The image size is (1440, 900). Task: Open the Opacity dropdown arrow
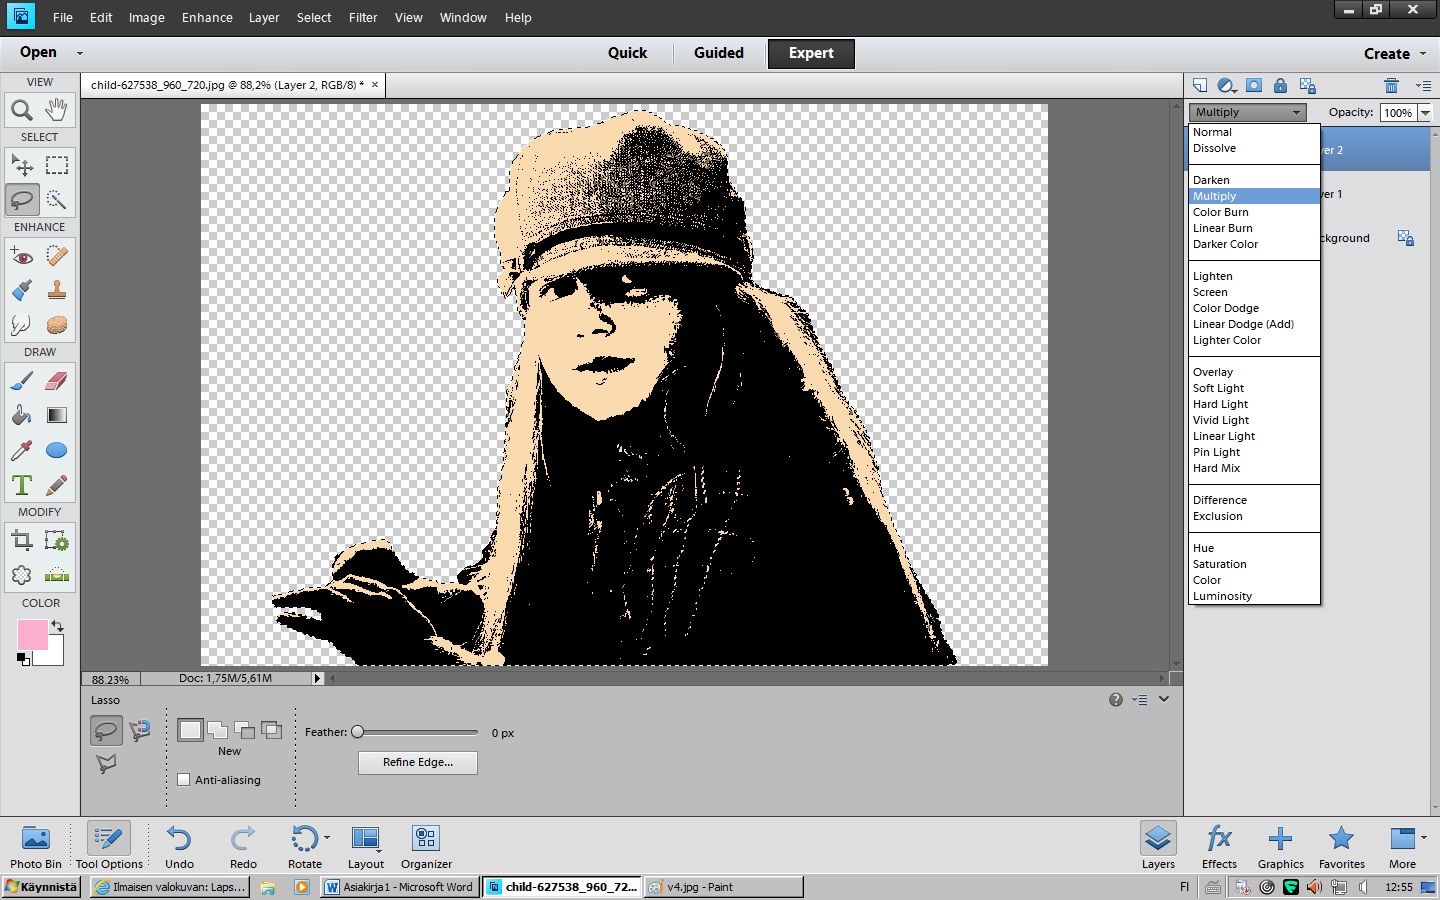(1425, 113)
